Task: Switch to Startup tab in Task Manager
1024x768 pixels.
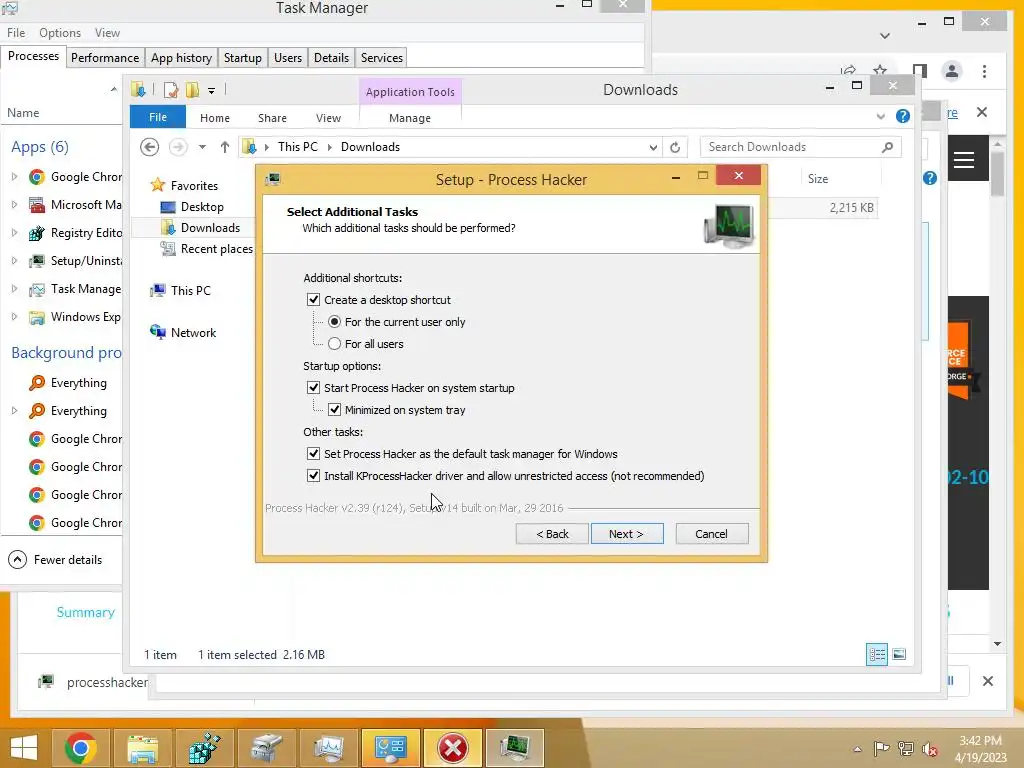Action: point(243,57)
